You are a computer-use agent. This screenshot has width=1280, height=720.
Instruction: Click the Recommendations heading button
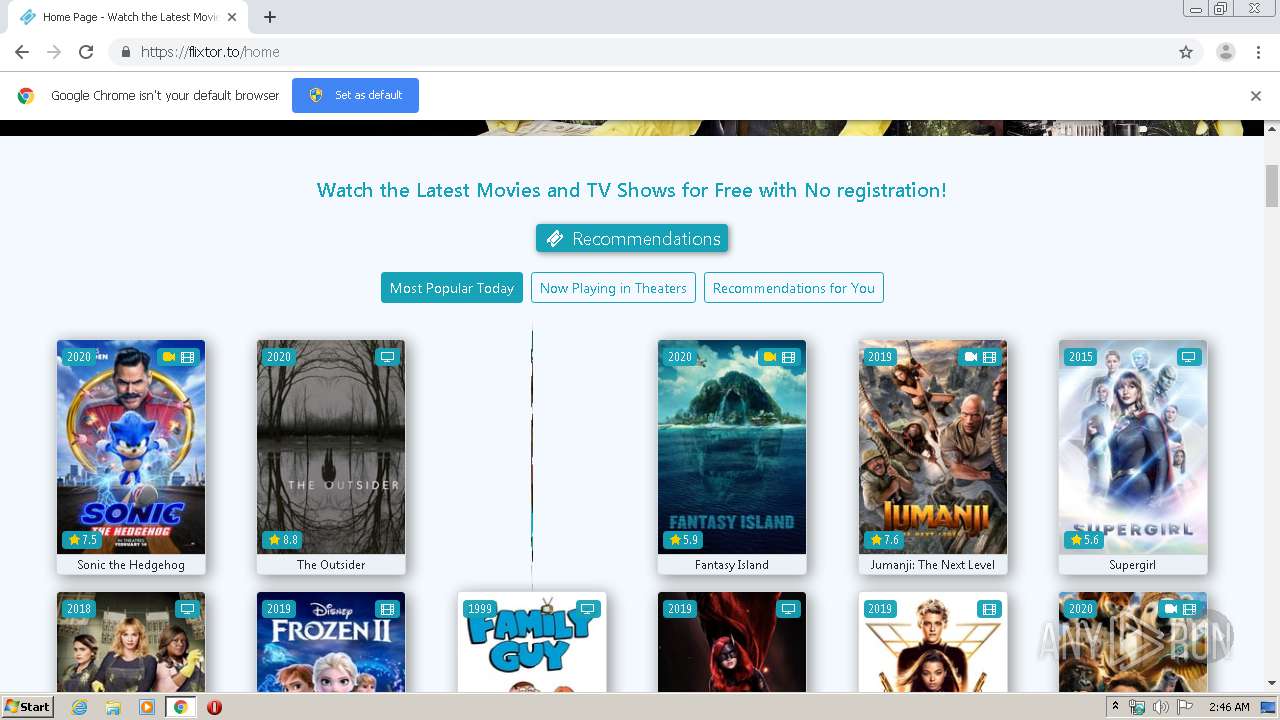[x=632, y=238]
